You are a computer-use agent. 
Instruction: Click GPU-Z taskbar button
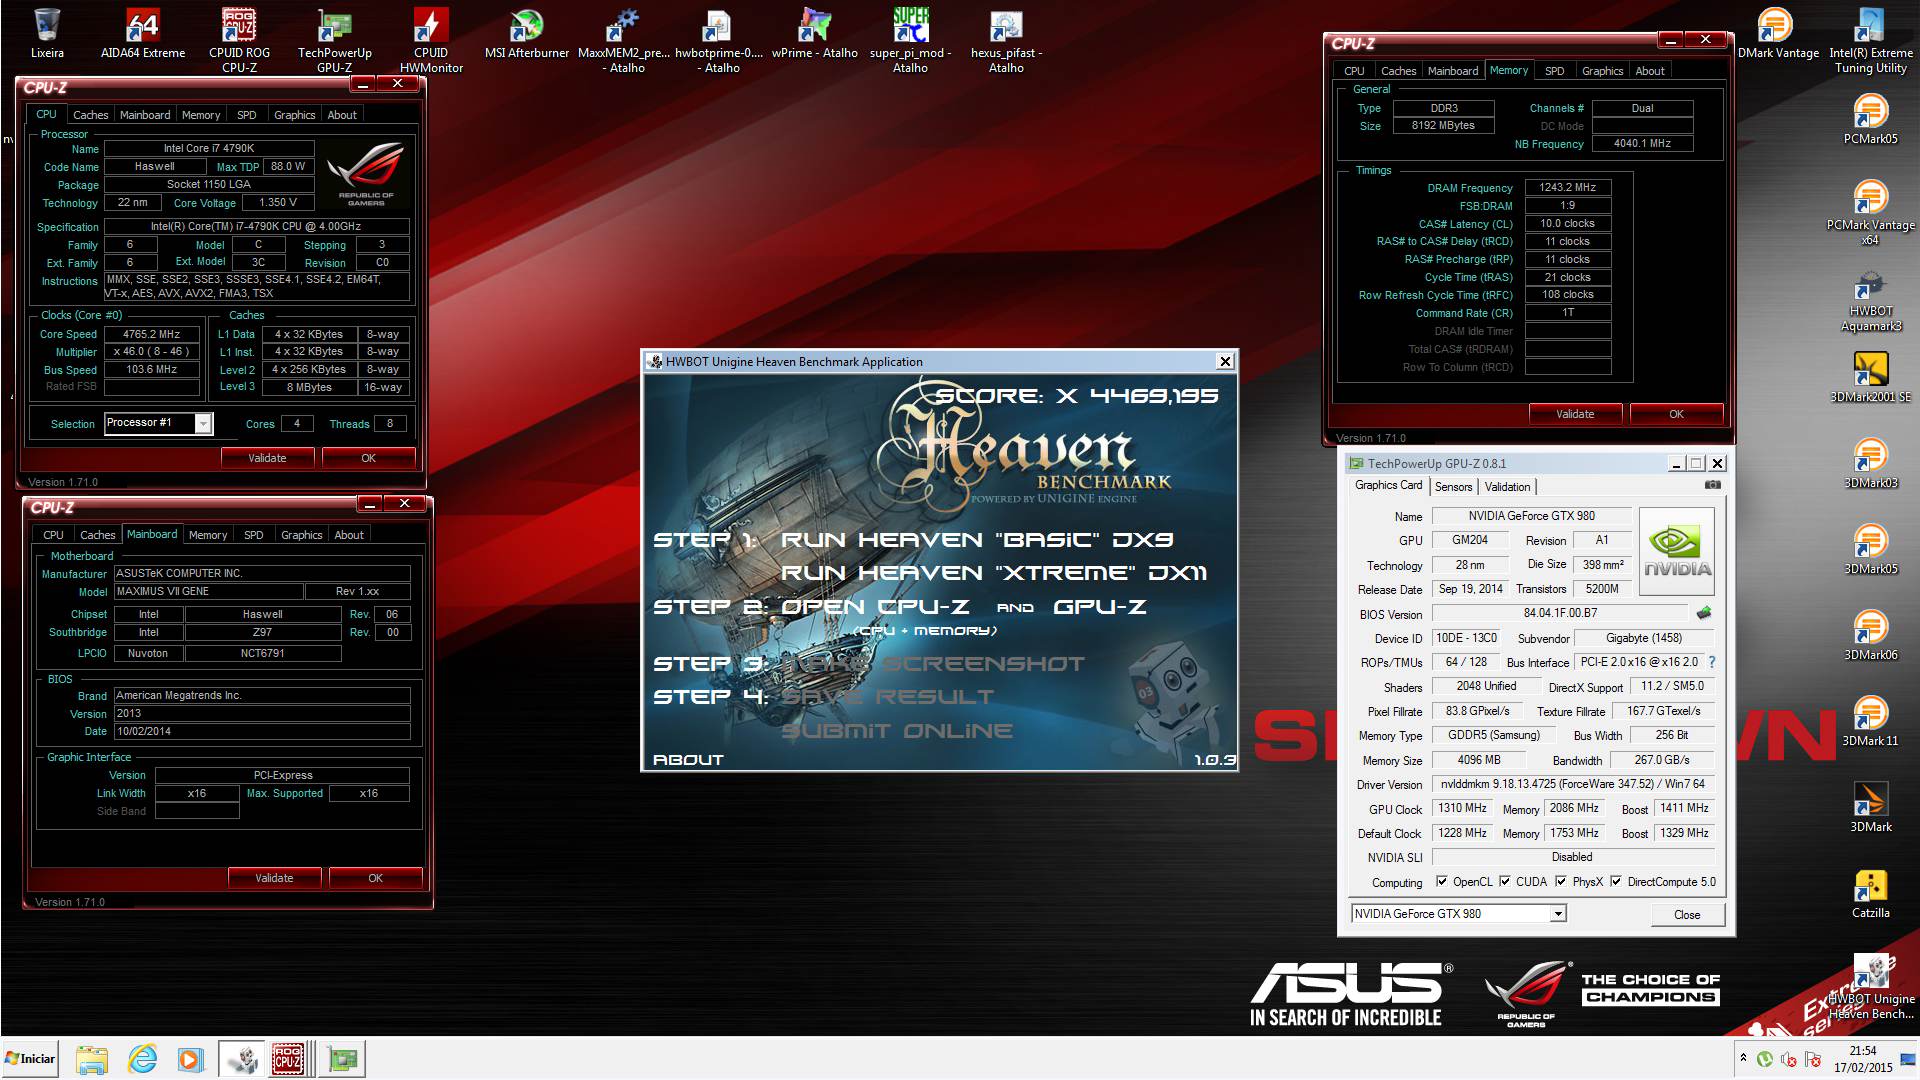point(343,1059)
